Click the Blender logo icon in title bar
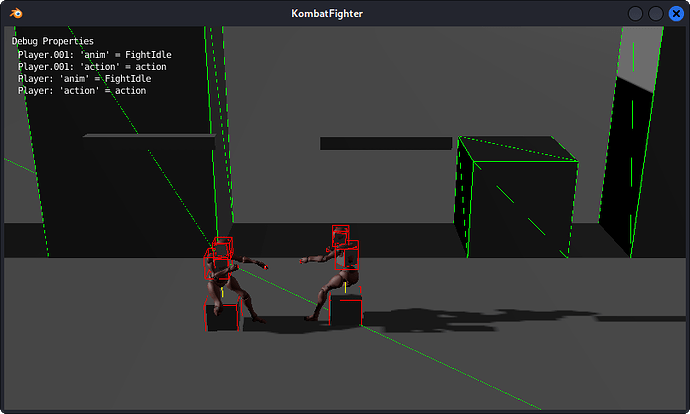 coord(16,13)
